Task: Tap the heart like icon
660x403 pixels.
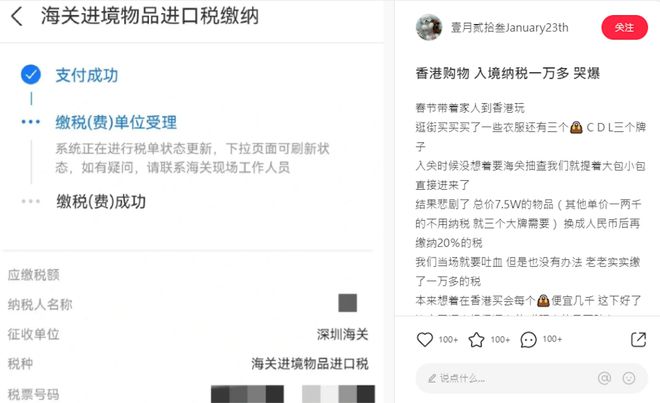Action: point(425,339)
